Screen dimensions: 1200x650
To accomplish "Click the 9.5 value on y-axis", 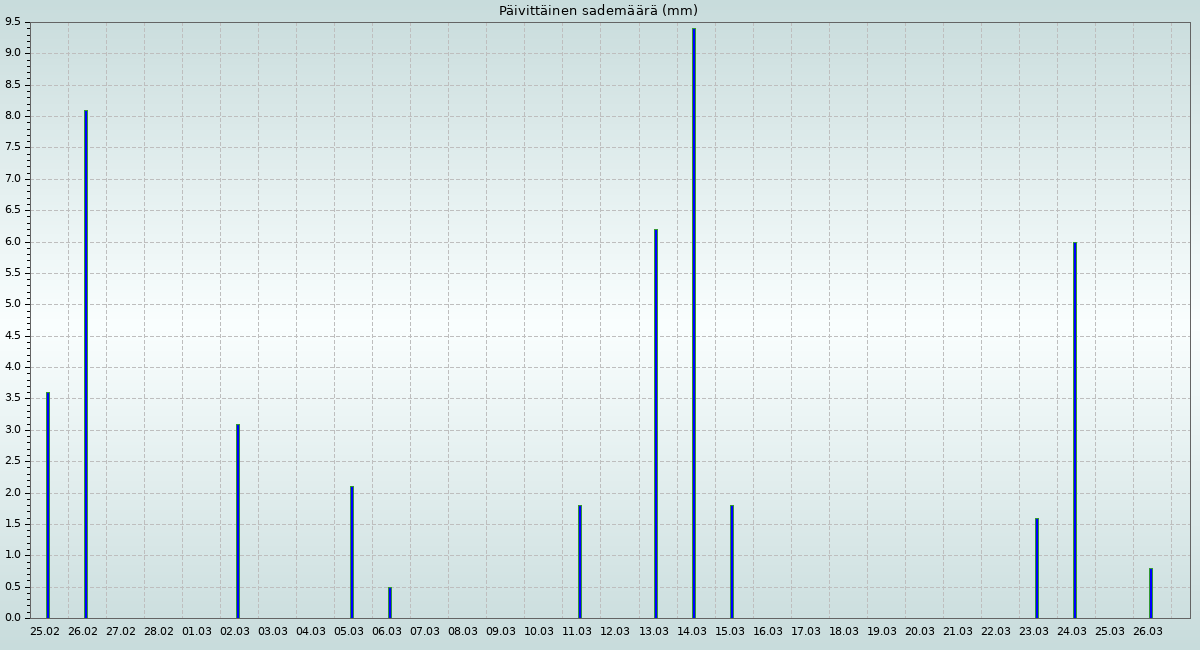I will click(12, 21).
